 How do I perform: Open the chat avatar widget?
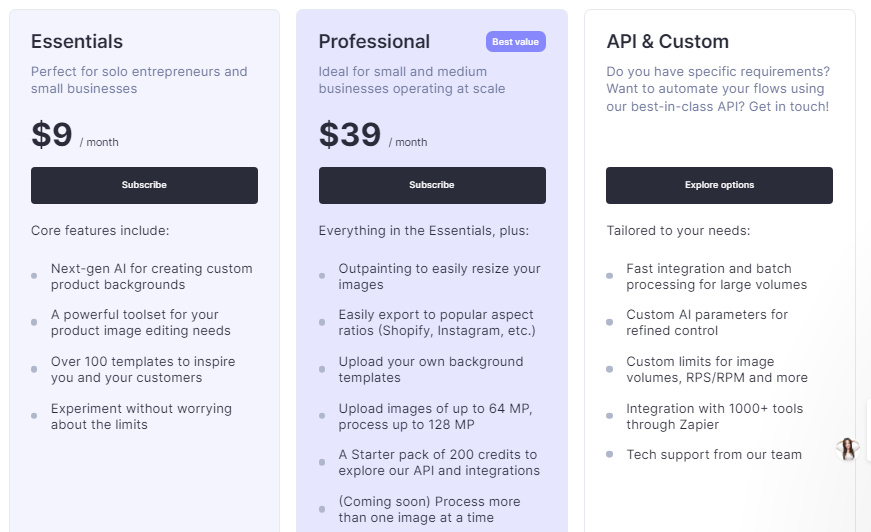[x=849, y=449]
